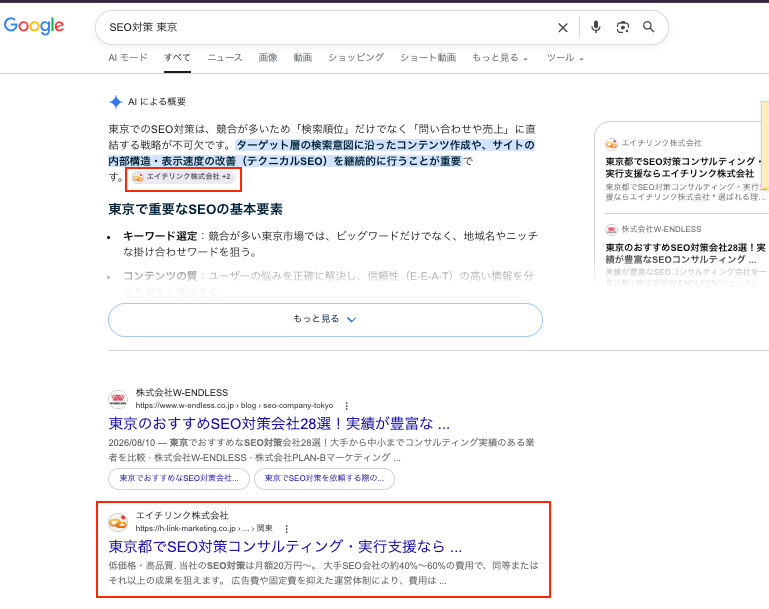Open result 東京都でSEO対策コンサルティング・実行支援なら
This screenshot has width=769, height=609.
coord(285,546)
